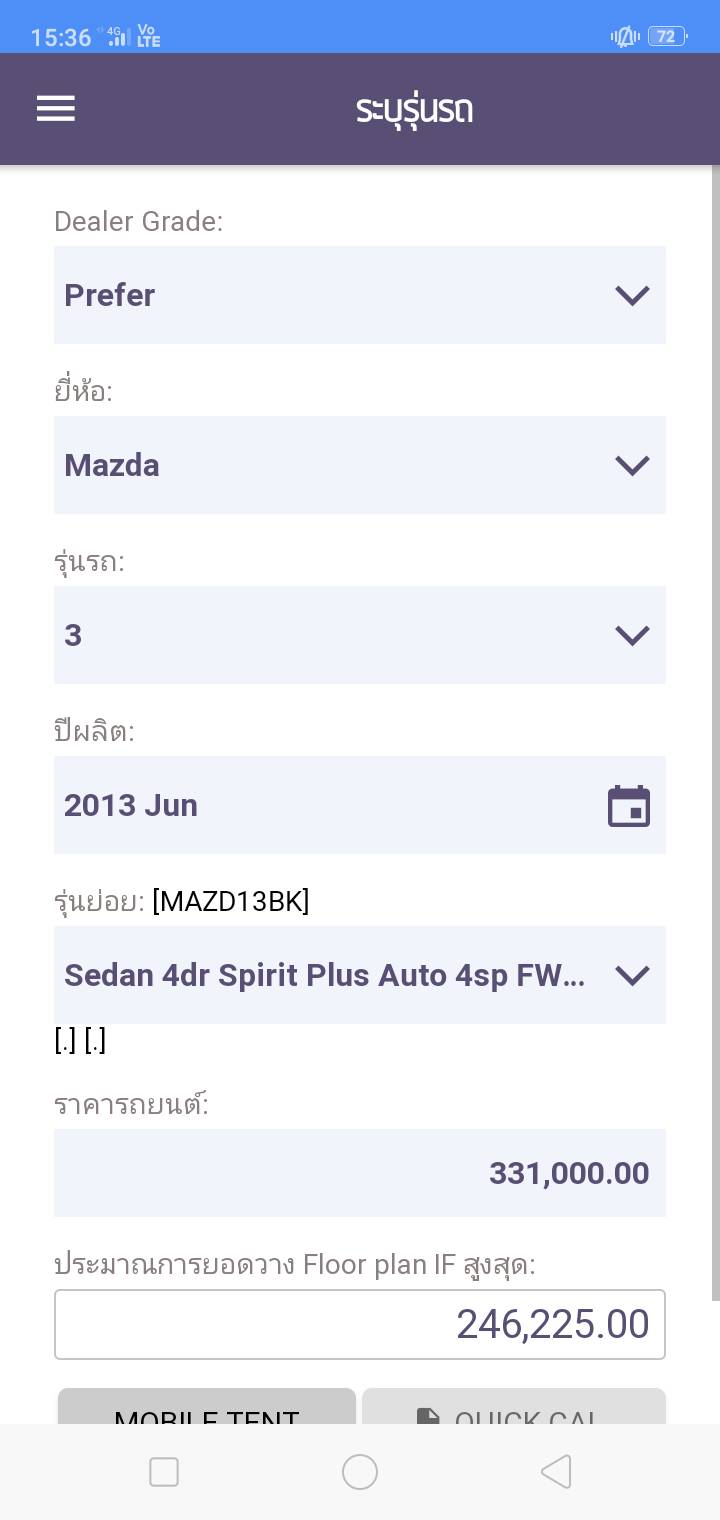Tap the car price field 331,000.00
Viewport: 720px width, 1520px height.
click(360, 1173)
